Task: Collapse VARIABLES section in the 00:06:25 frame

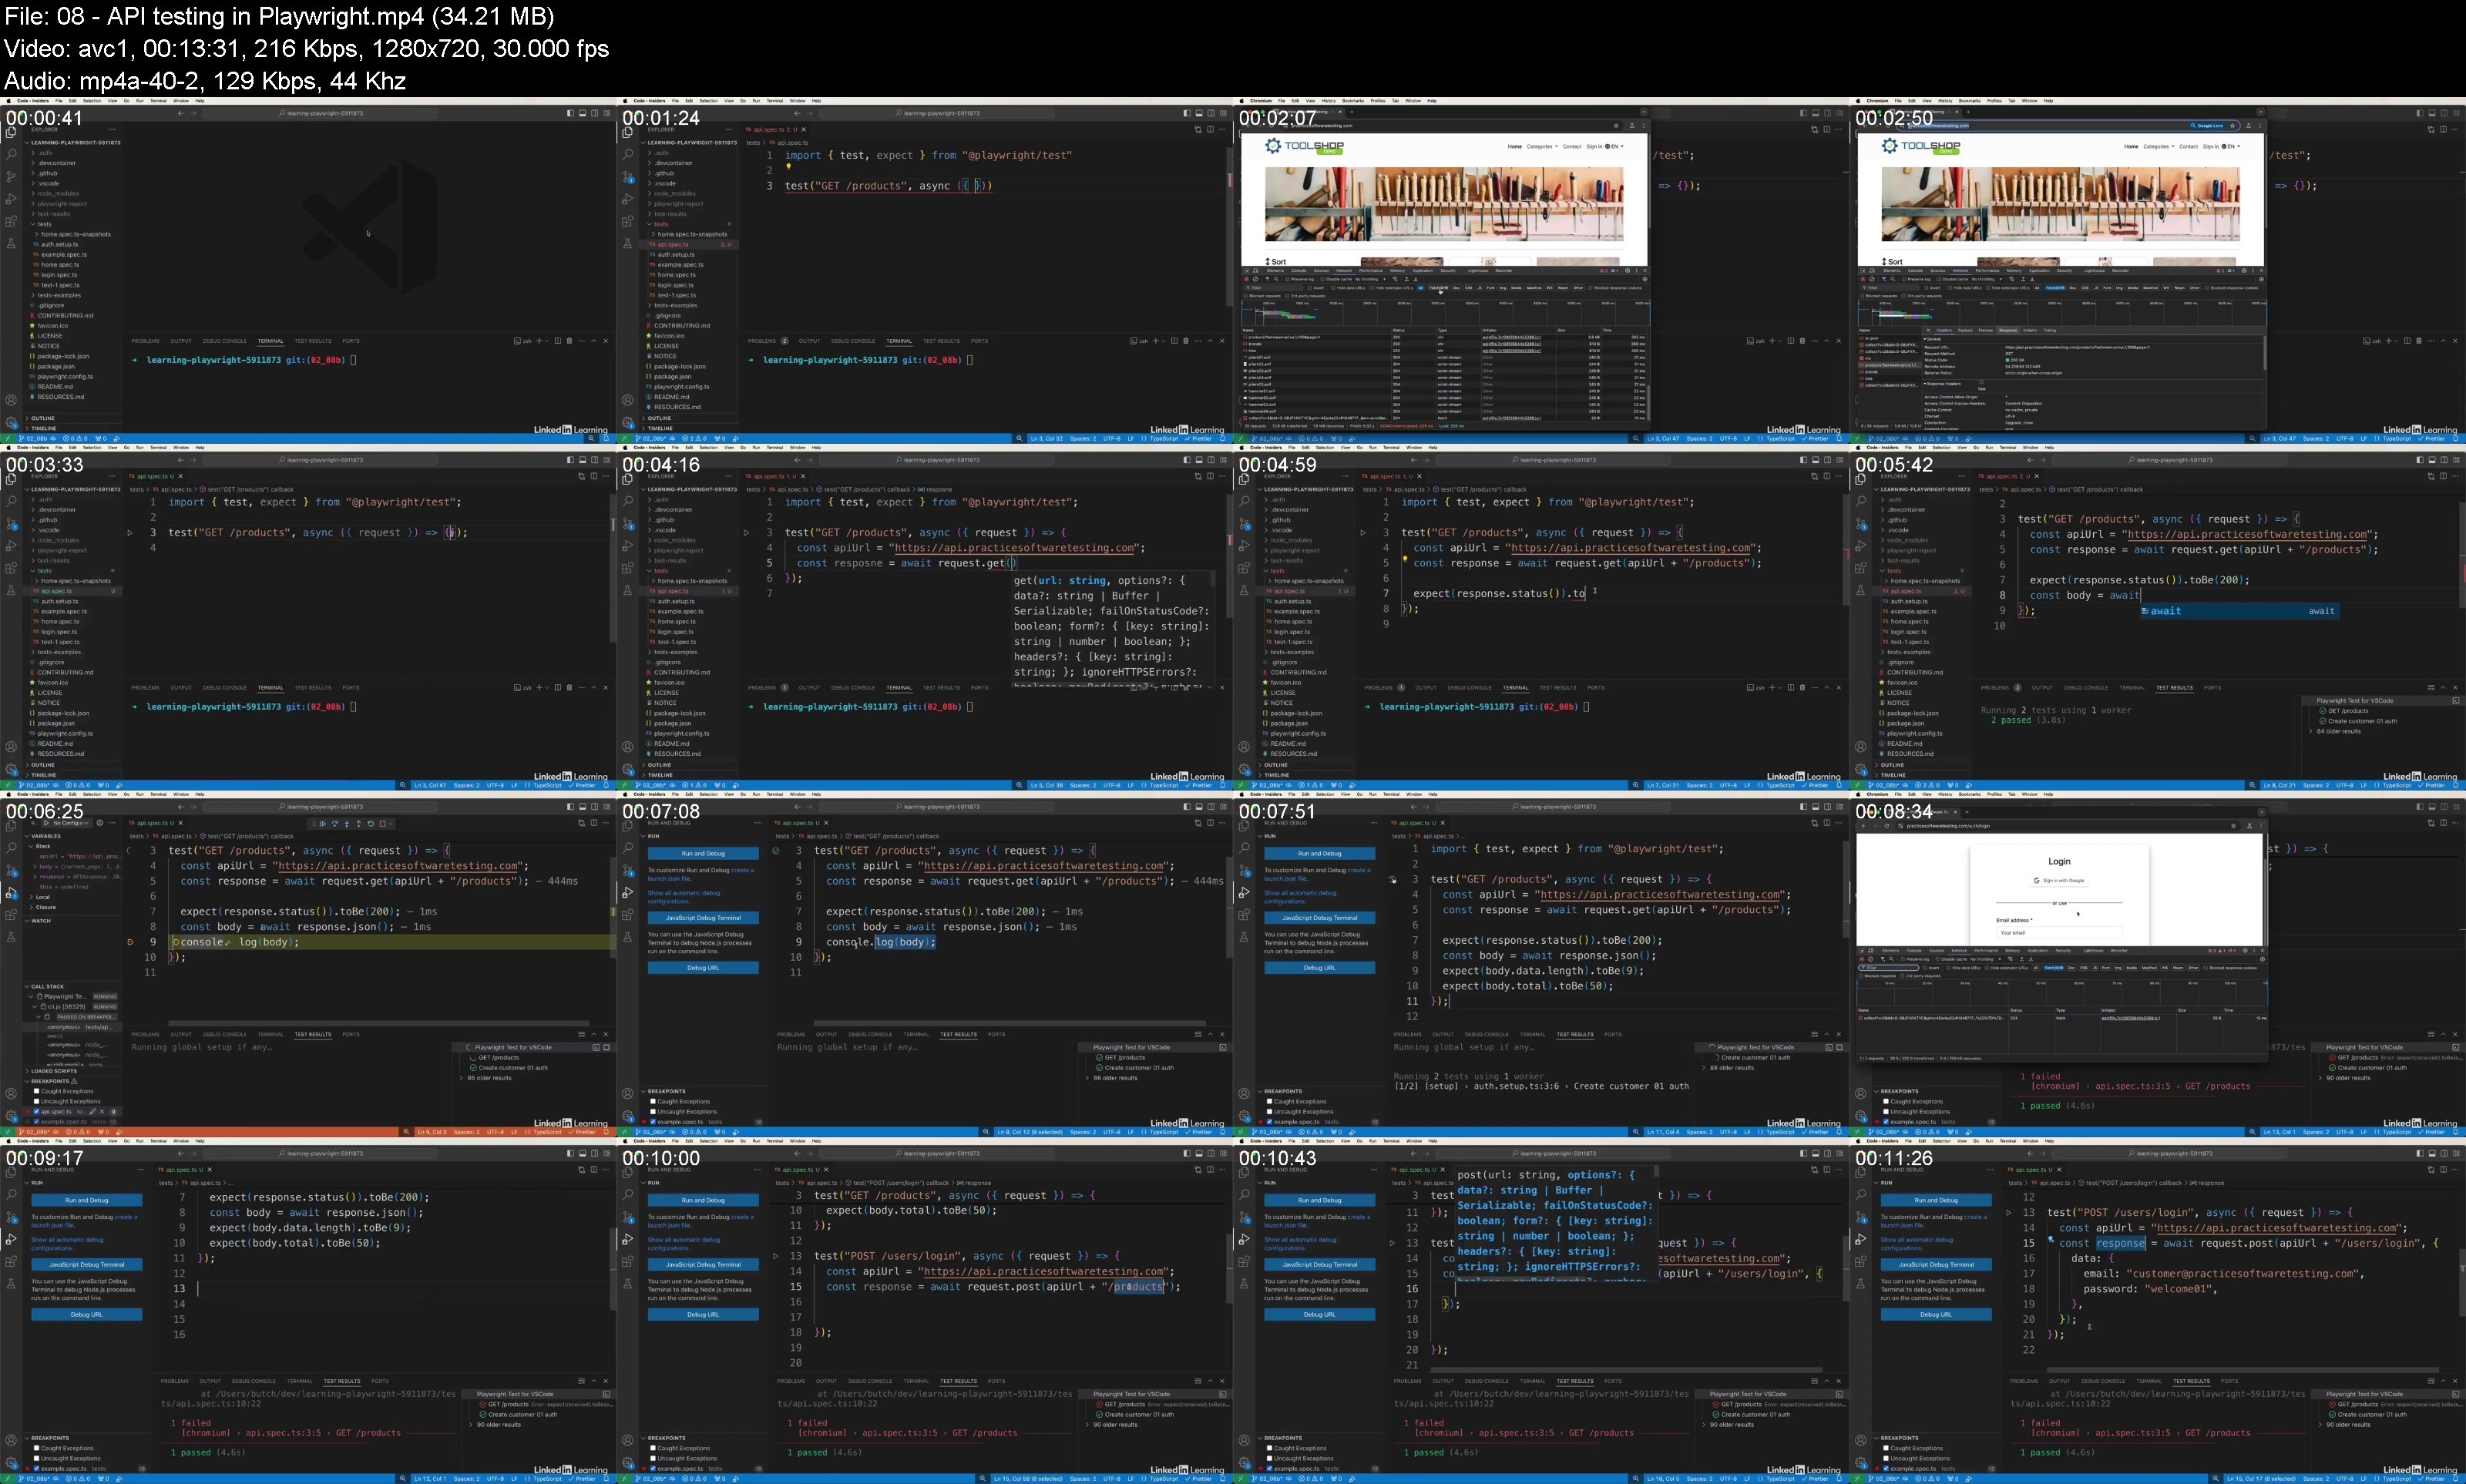Action: click(x=43, y=836)
